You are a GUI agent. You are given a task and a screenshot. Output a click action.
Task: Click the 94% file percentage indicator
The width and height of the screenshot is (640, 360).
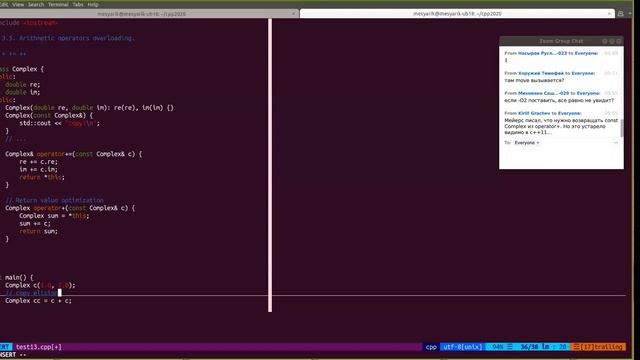coord(498,347)
